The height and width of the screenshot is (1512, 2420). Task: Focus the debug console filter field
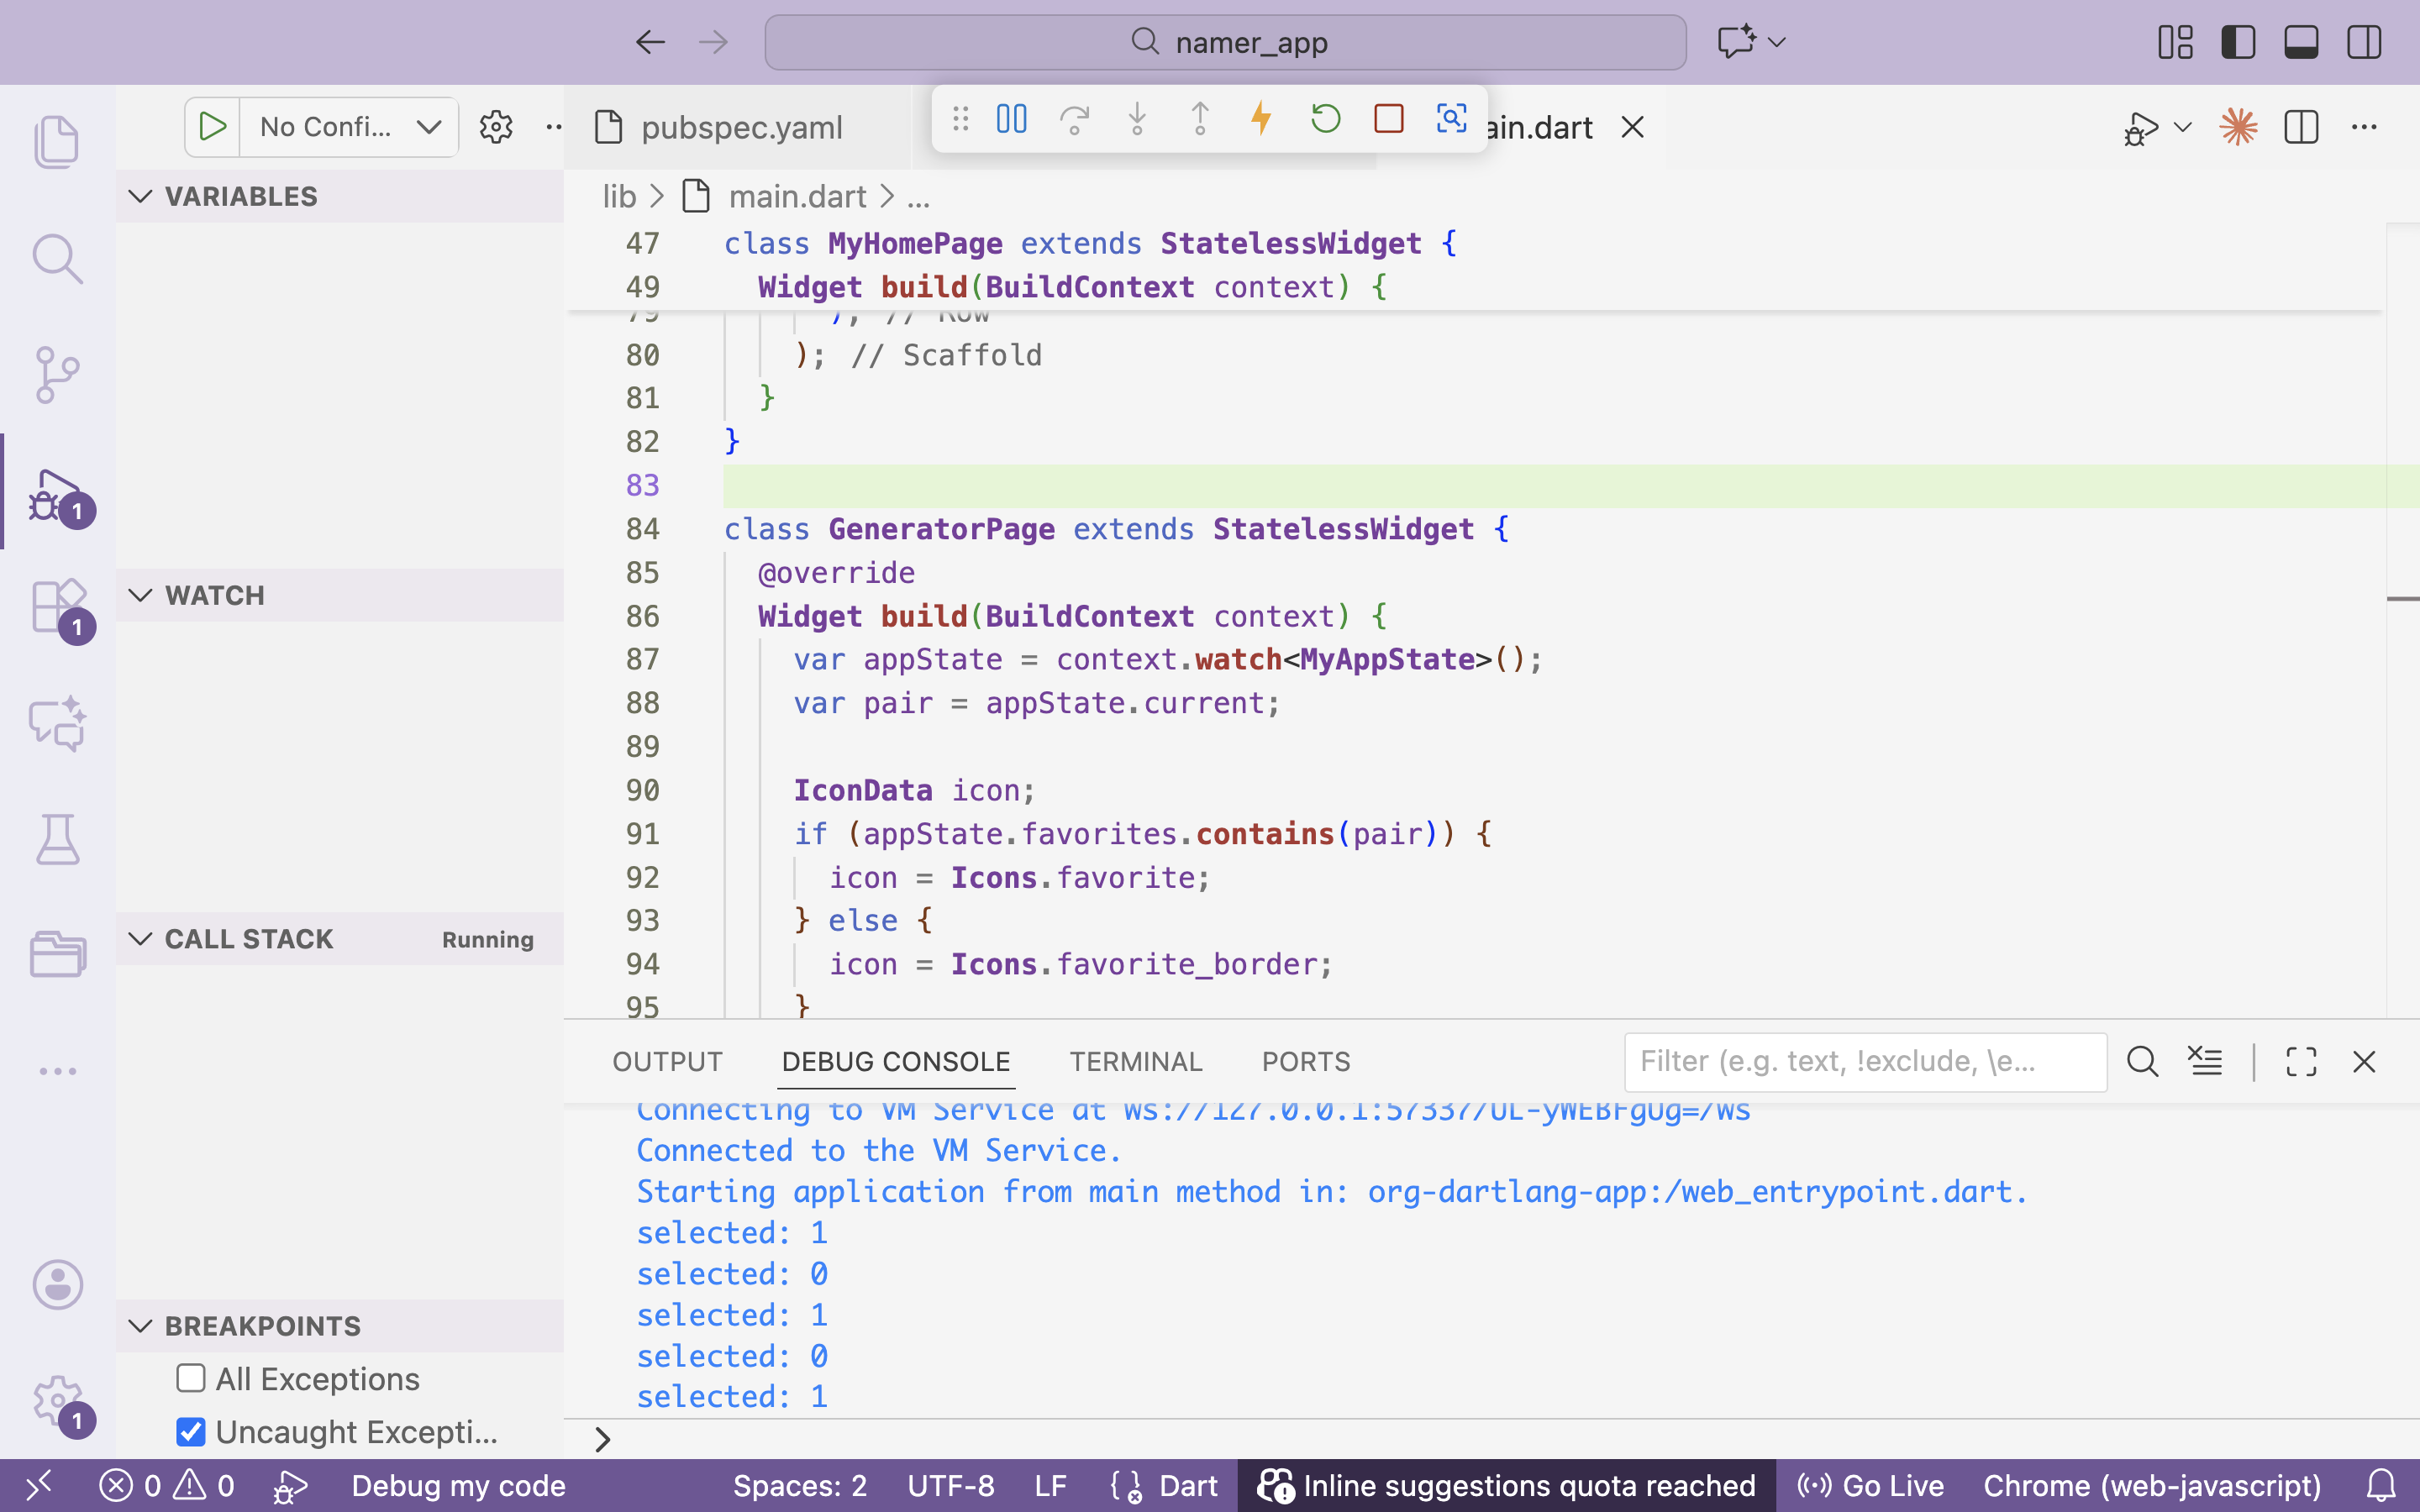1865,1061
